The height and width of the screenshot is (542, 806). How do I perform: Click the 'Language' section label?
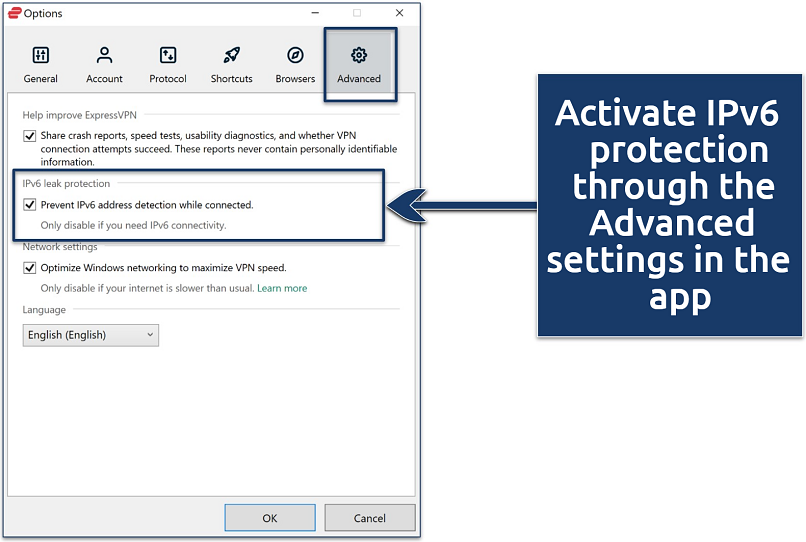pos(44,310)
